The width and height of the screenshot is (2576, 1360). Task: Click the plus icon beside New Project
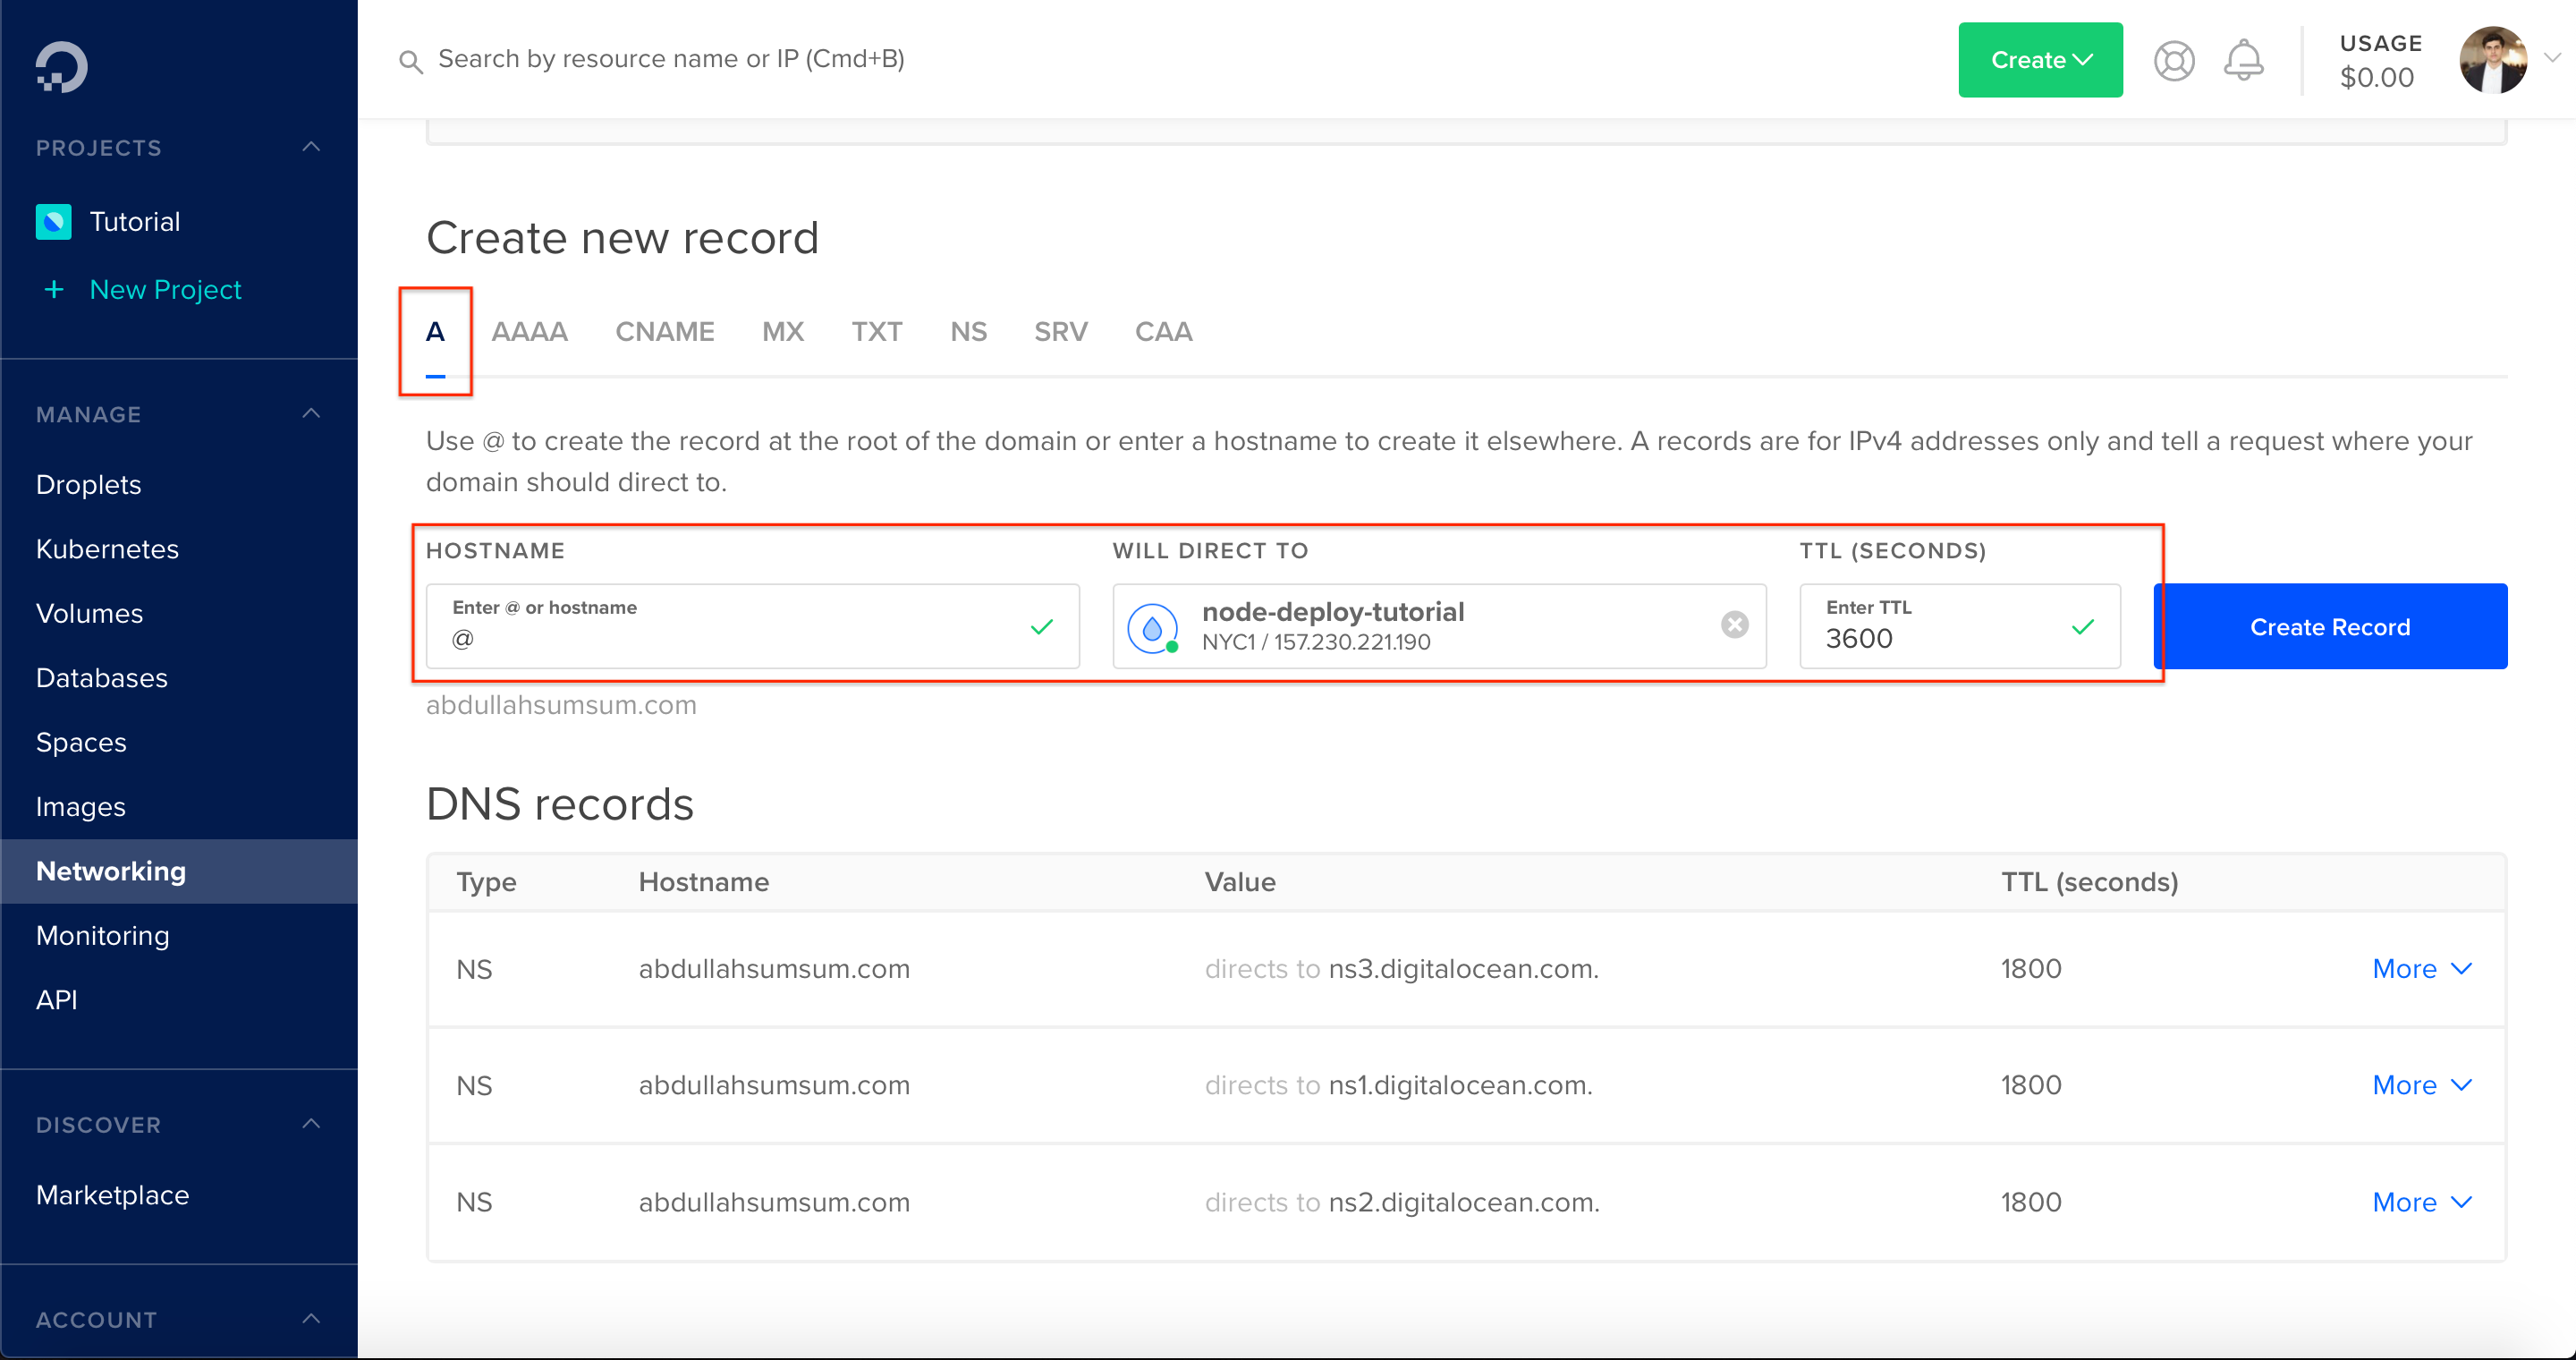(x=54, y=290)
